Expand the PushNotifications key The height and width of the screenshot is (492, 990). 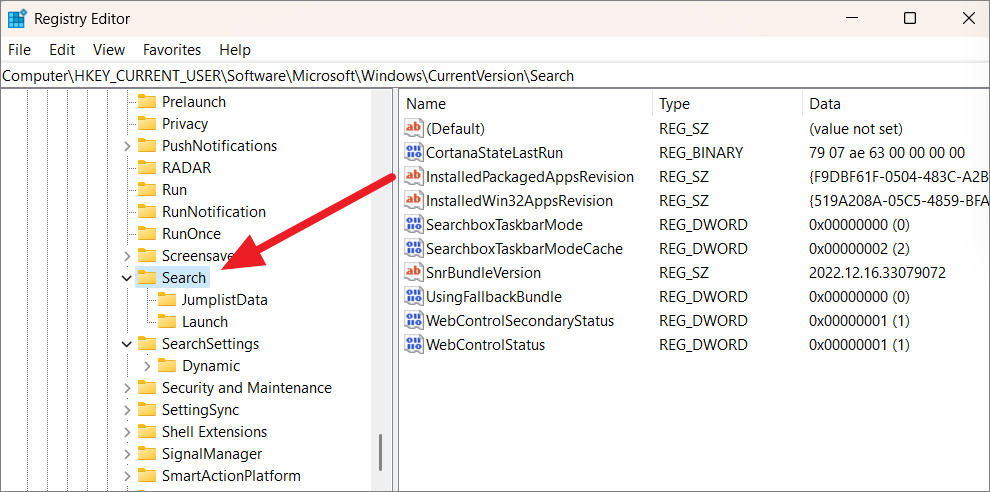tap(127, 146)
